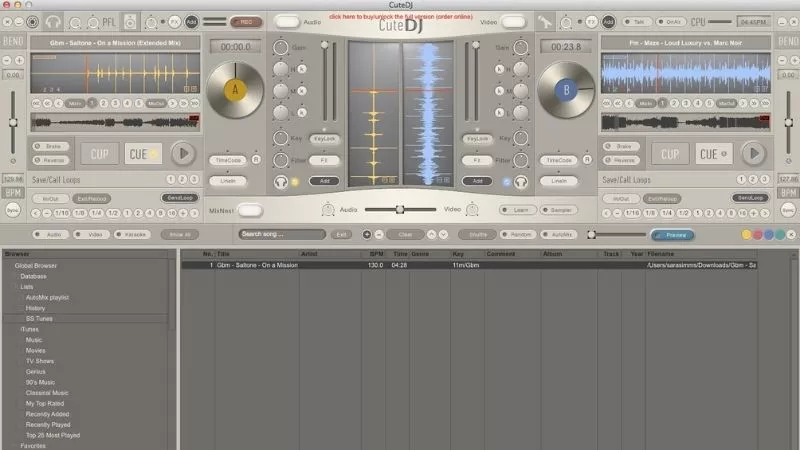The height and width of the screenshot is (450, 800).
Task: Click the Search song field
Action: click(x=282, y=234)
